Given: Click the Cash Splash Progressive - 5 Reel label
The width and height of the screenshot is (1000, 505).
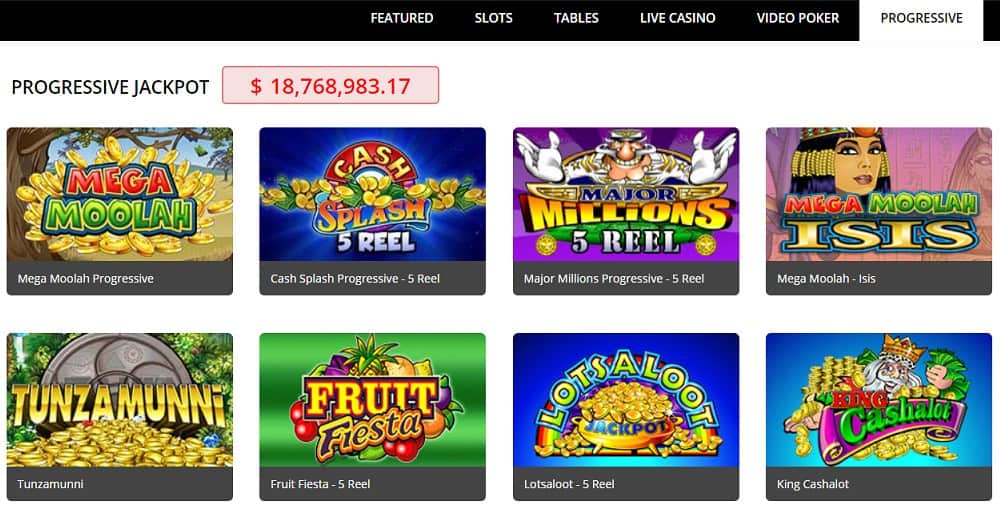Looking at the screenshot, I should [x=355, y=279].
